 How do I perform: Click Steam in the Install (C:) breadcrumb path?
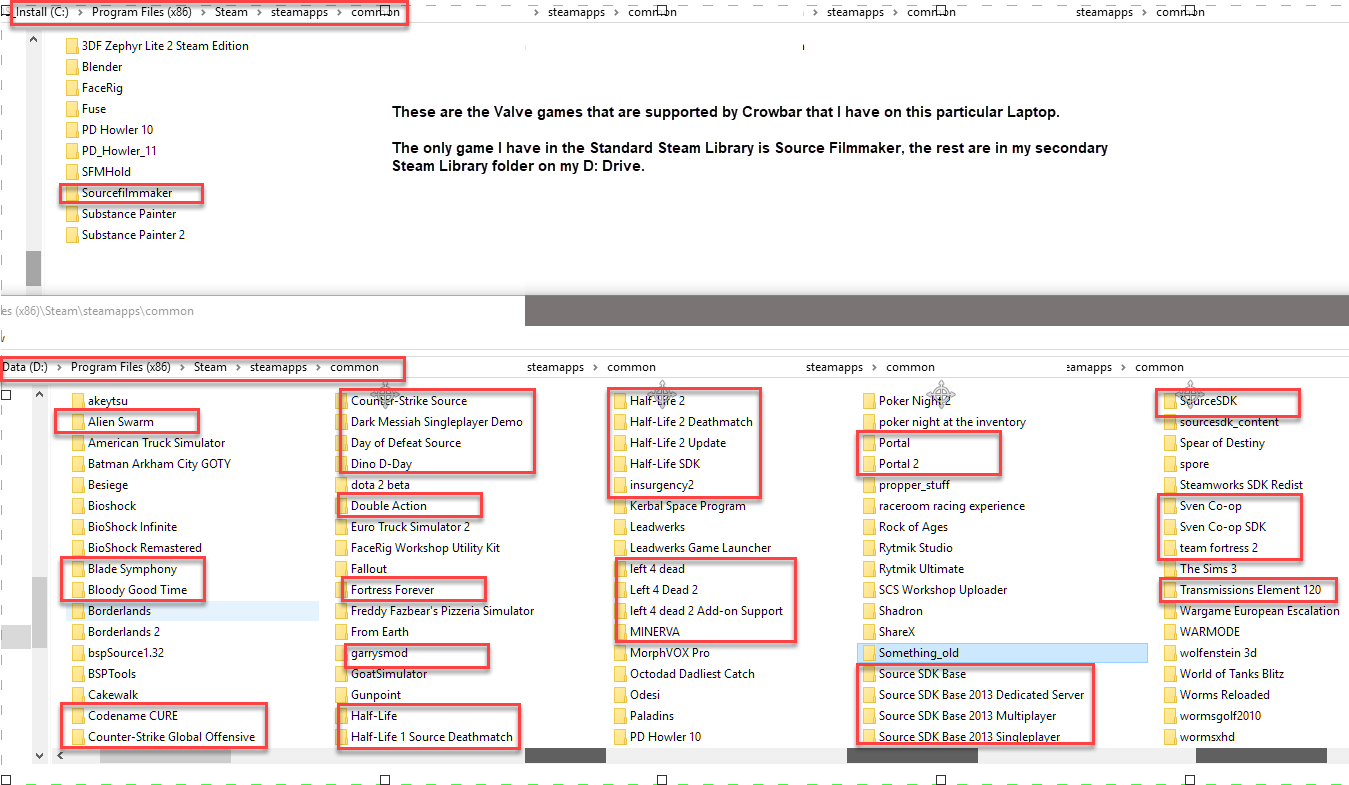pos(231,13)
